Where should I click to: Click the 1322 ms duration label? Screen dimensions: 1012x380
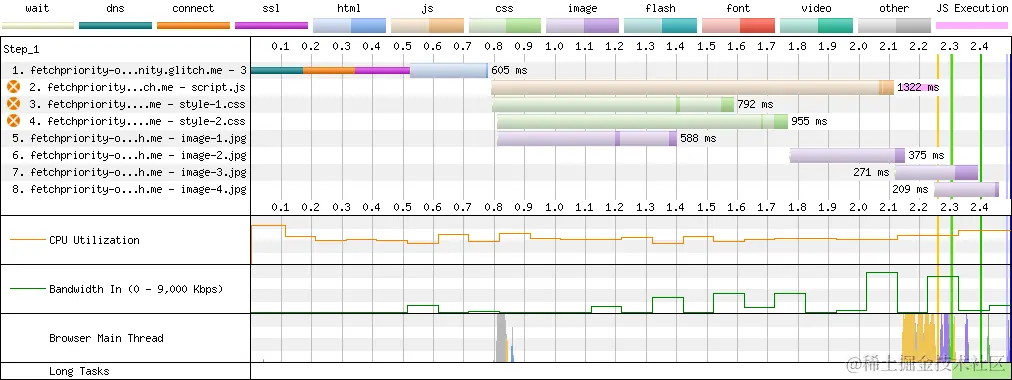tap(918, 87)
